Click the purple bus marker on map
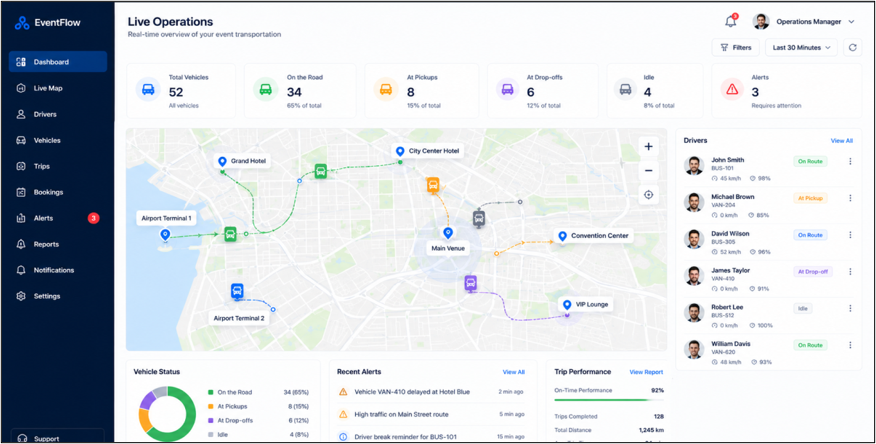The width and height of the screenshot is (876, 444). coord(470,283)
